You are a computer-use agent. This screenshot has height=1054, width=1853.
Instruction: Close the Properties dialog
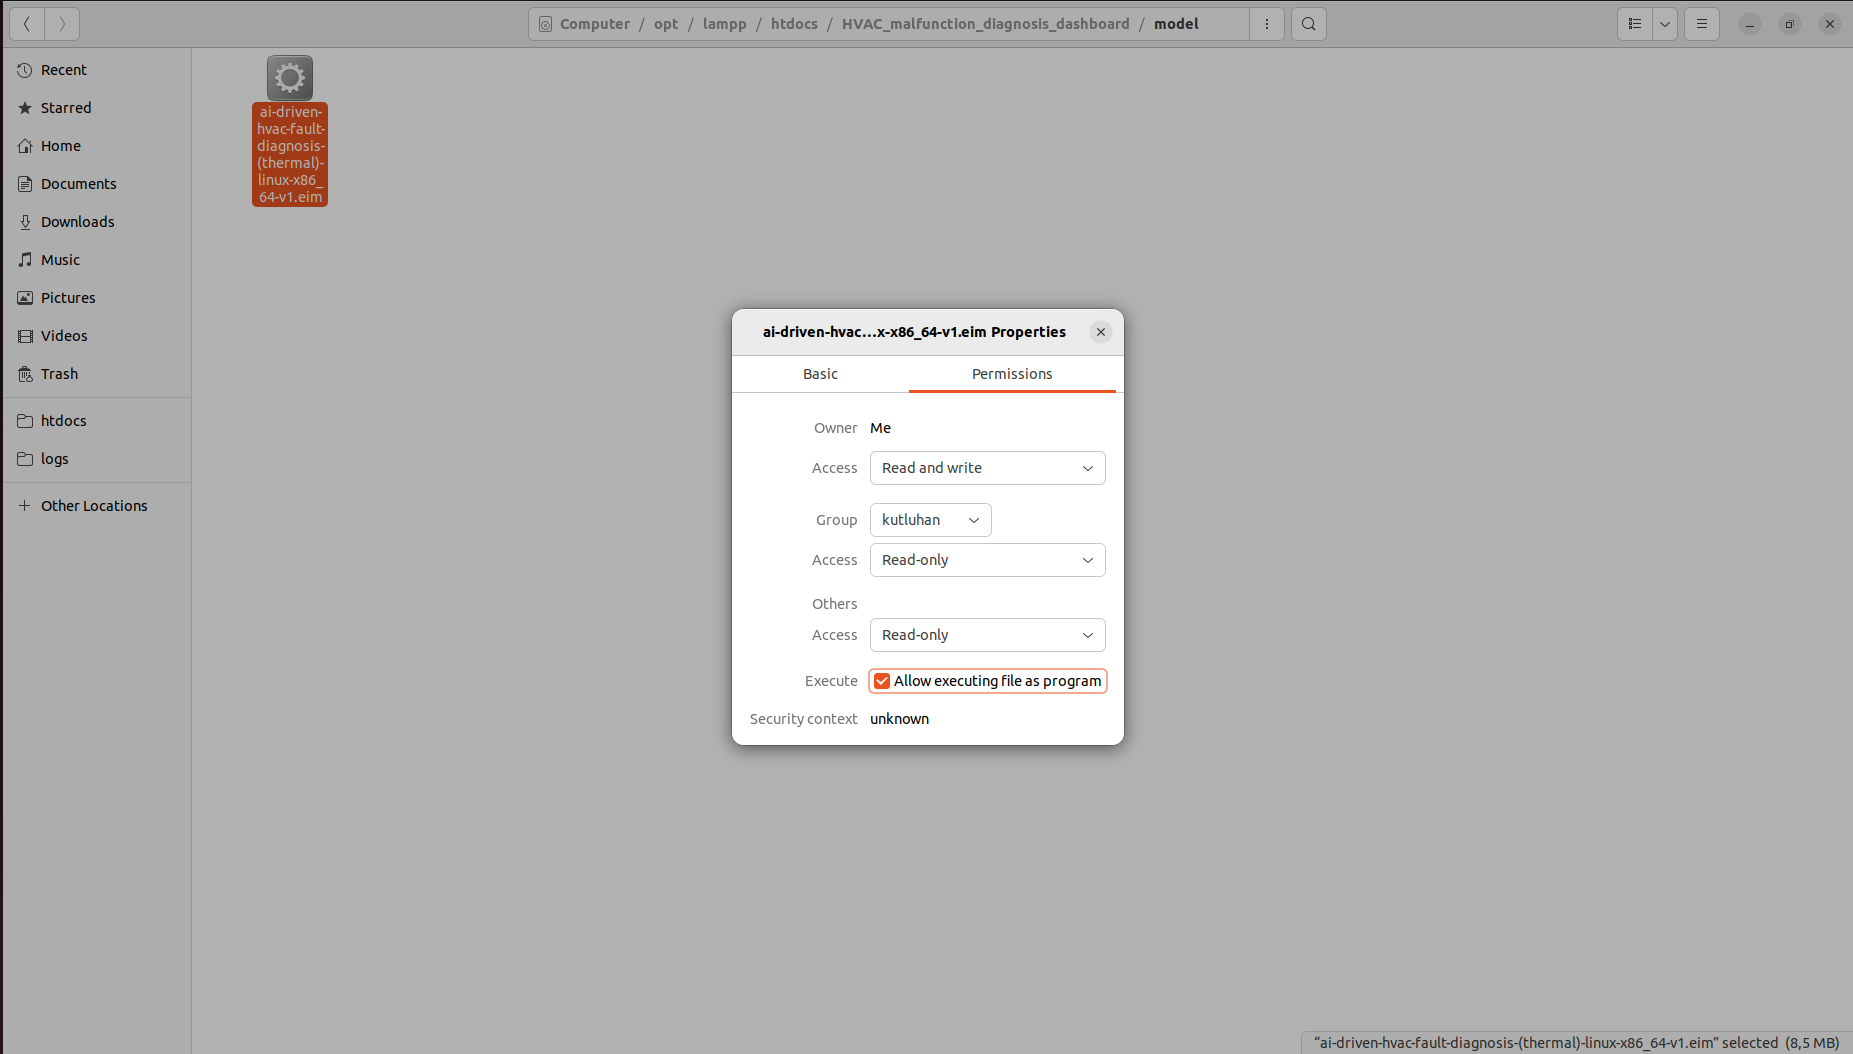click(1101, 332)
